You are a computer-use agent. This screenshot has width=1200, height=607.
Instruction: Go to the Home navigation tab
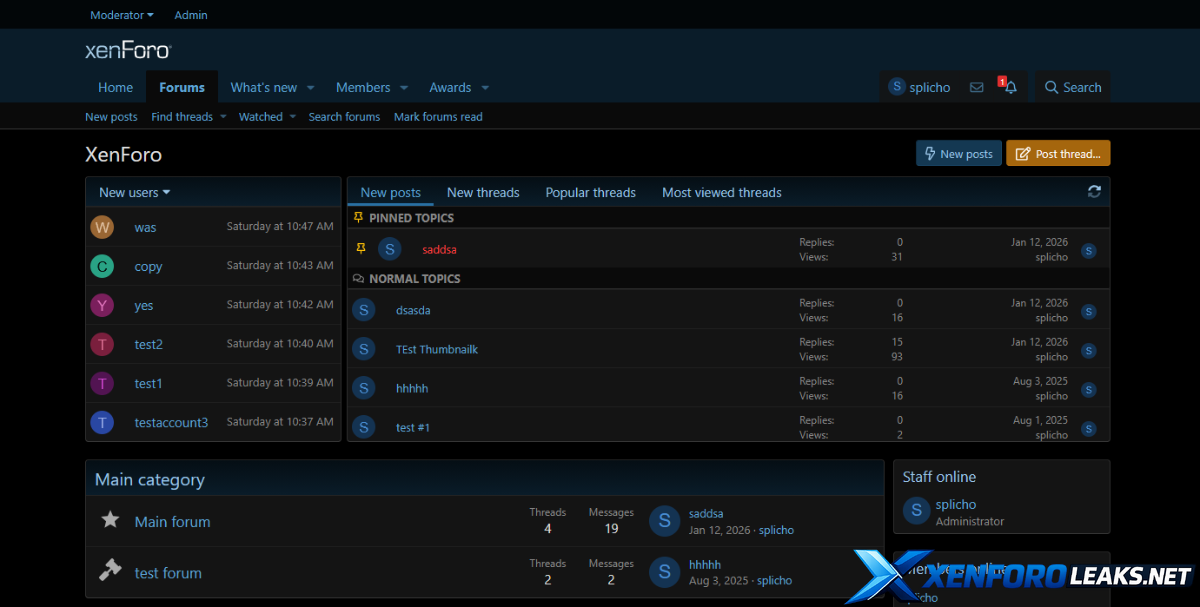(116, 88)
